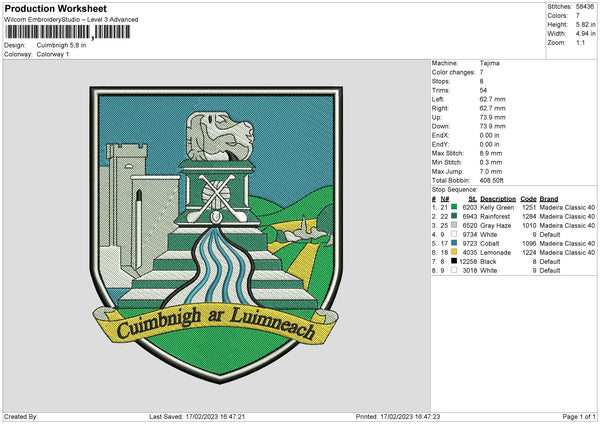This screenshot has height=424, width=600.
Task: Click the Kelly Green color swatch
Action: [454, 207]
